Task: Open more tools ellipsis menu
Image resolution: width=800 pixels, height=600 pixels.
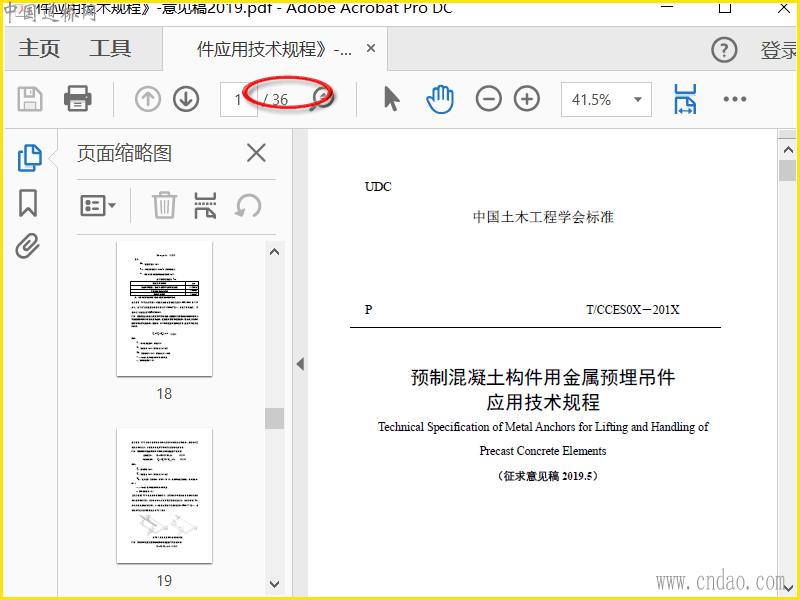Action: click(735, 99)
